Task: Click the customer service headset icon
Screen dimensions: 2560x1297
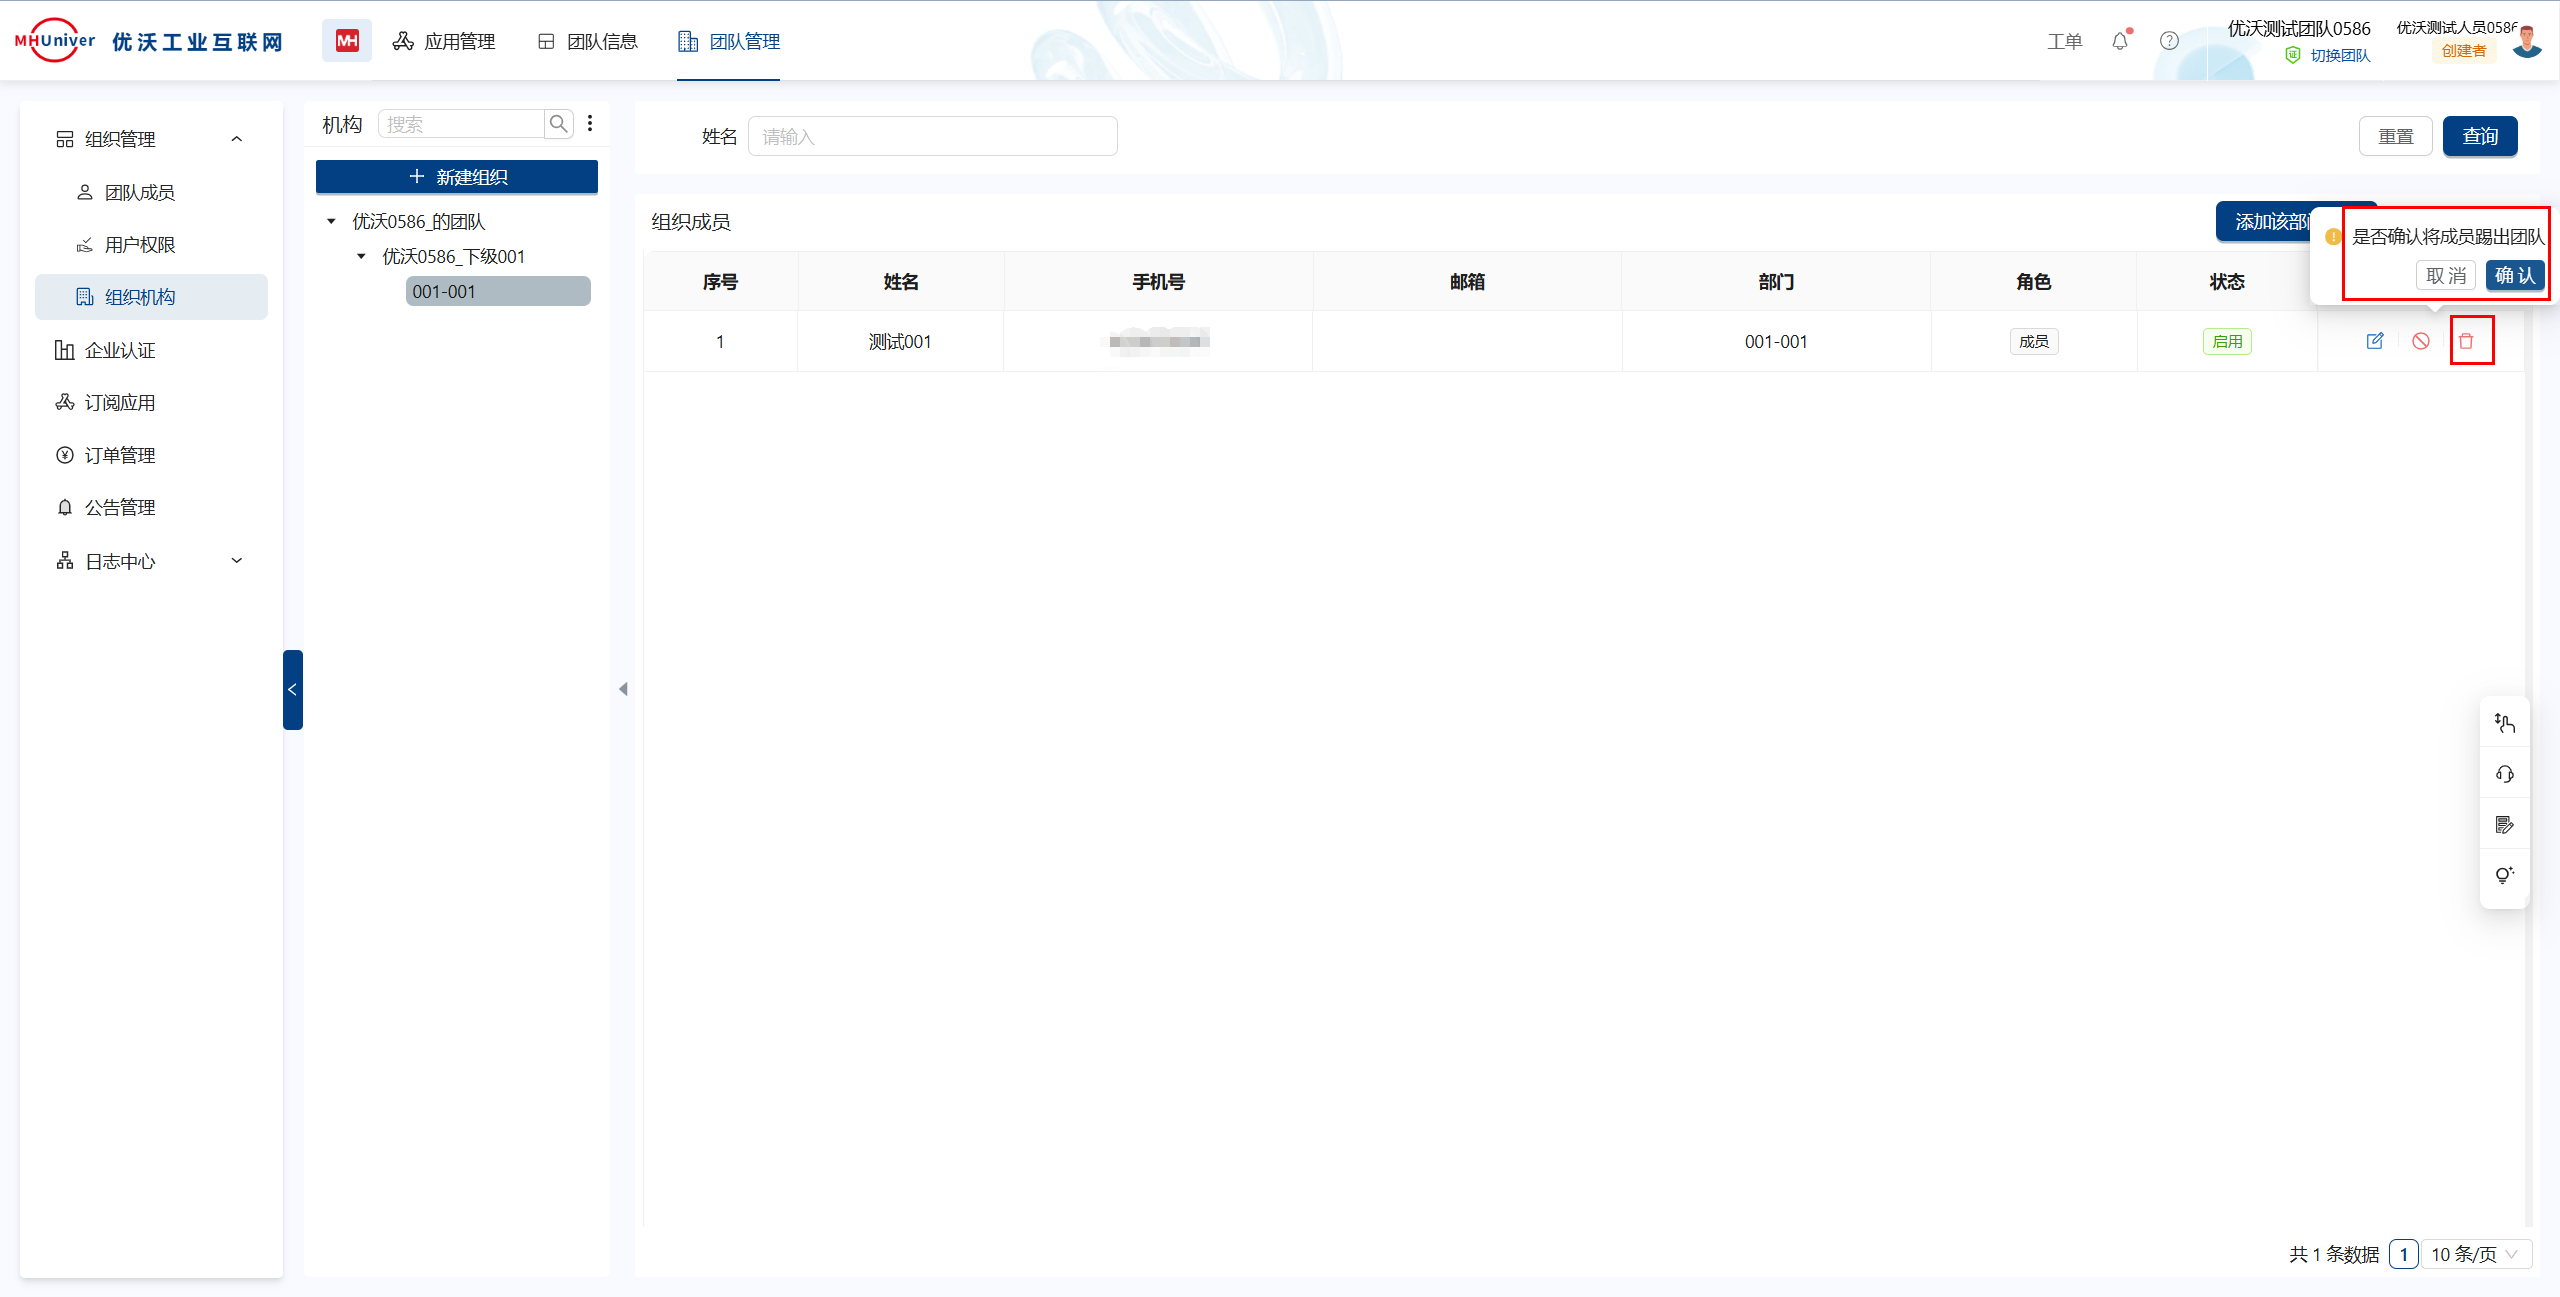Action: [x=2504, y=774]
